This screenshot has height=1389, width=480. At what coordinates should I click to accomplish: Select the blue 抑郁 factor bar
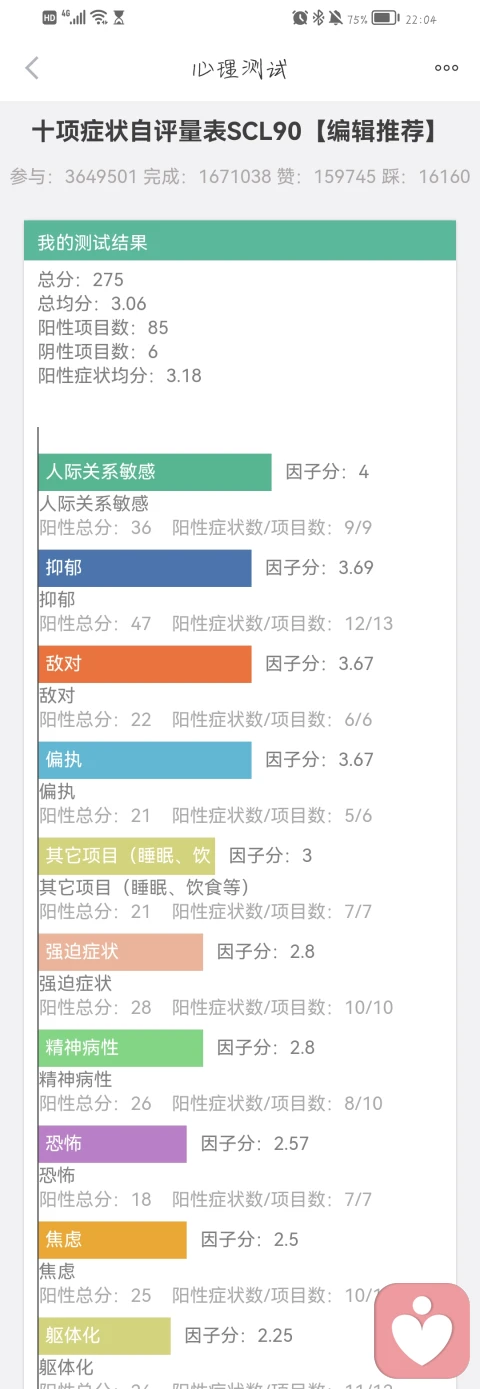coord(145,568)
